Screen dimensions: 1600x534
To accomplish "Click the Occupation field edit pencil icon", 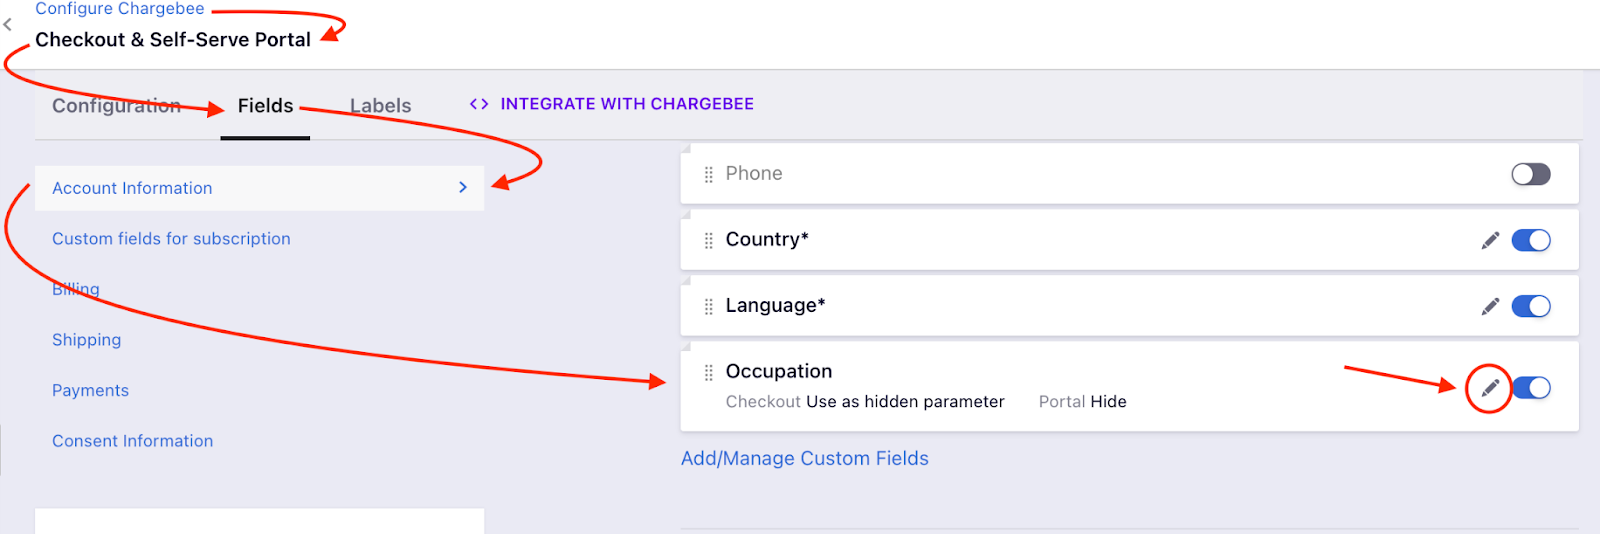I will click(1490, 388).
